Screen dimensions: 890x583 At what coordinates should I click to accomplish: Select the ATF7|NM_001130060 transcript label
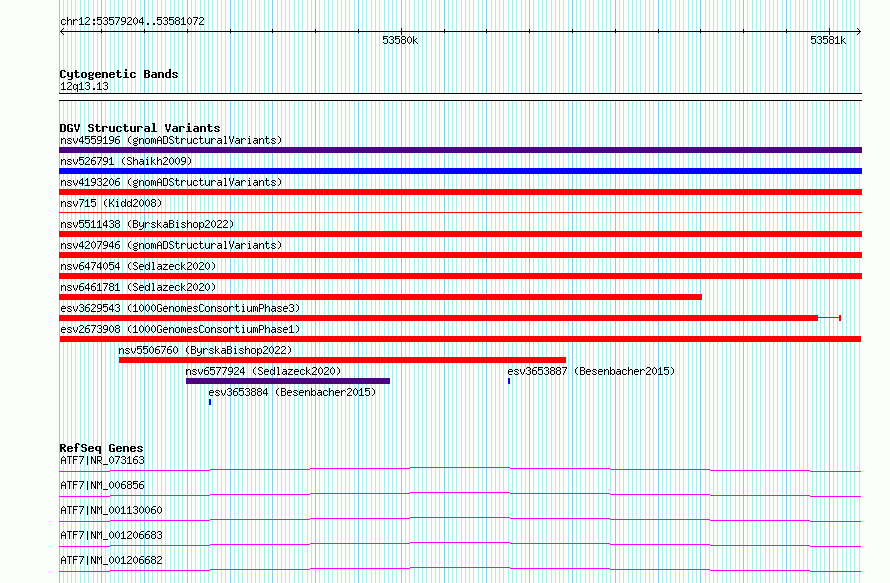[111, 510]
